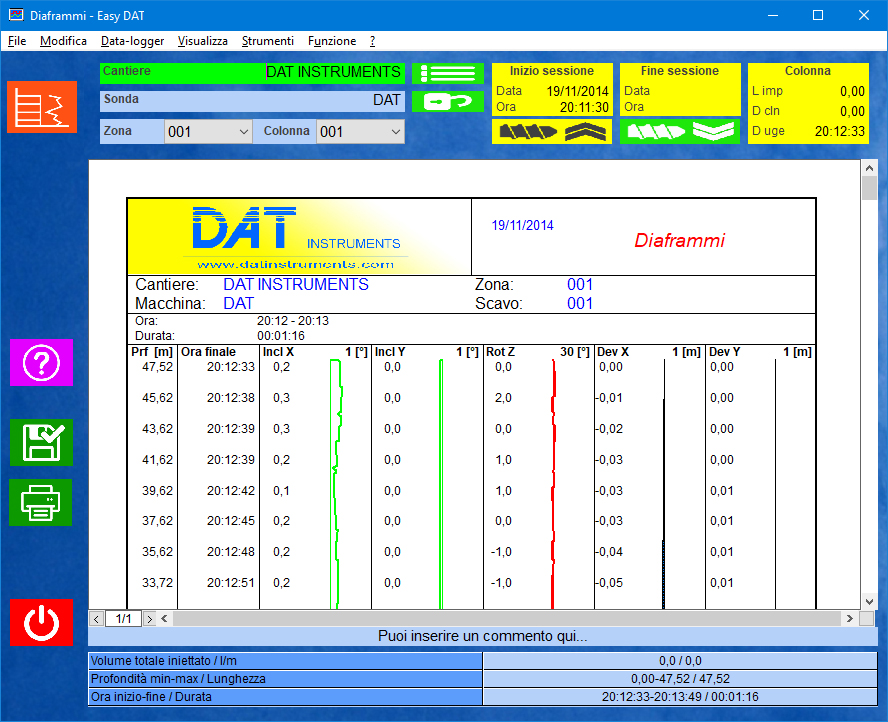Screen dimensions: 888x722
Task: Print the Diaframmi report
Action: [41, 502]
